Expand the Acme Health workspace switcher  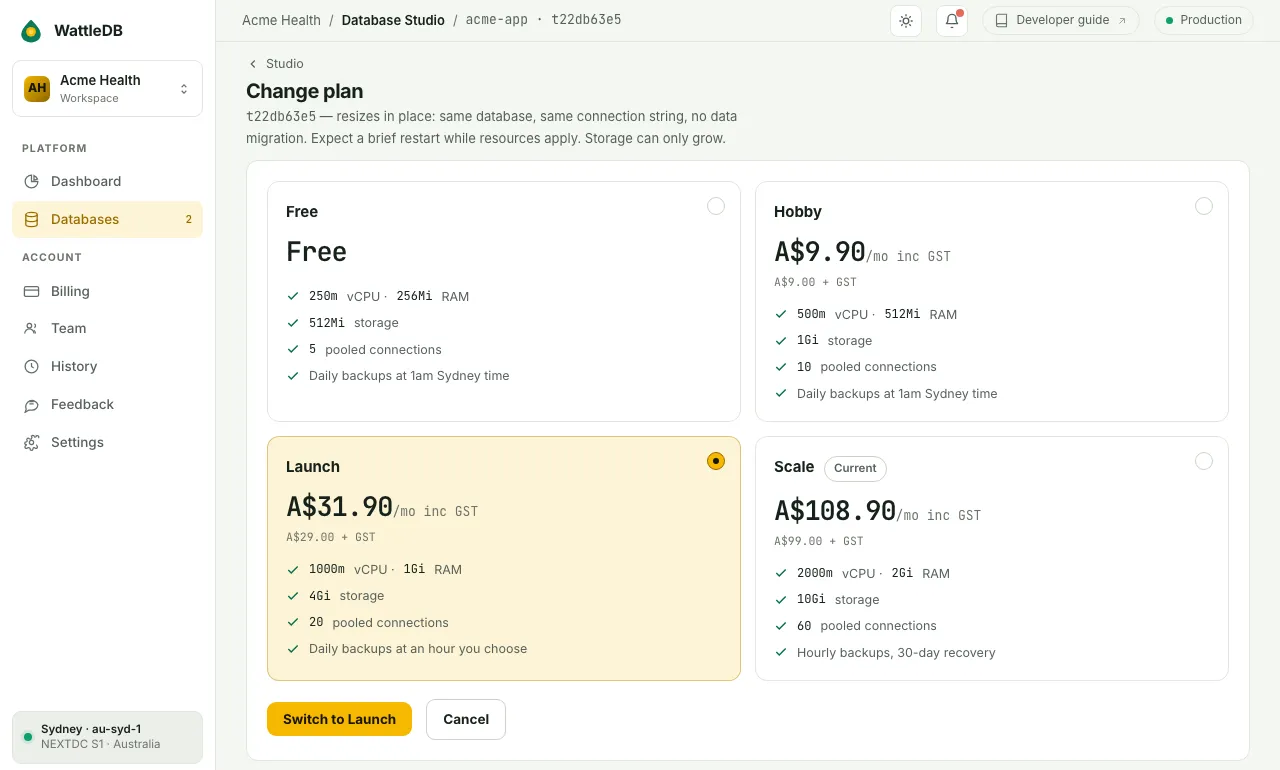coord(107,88)
